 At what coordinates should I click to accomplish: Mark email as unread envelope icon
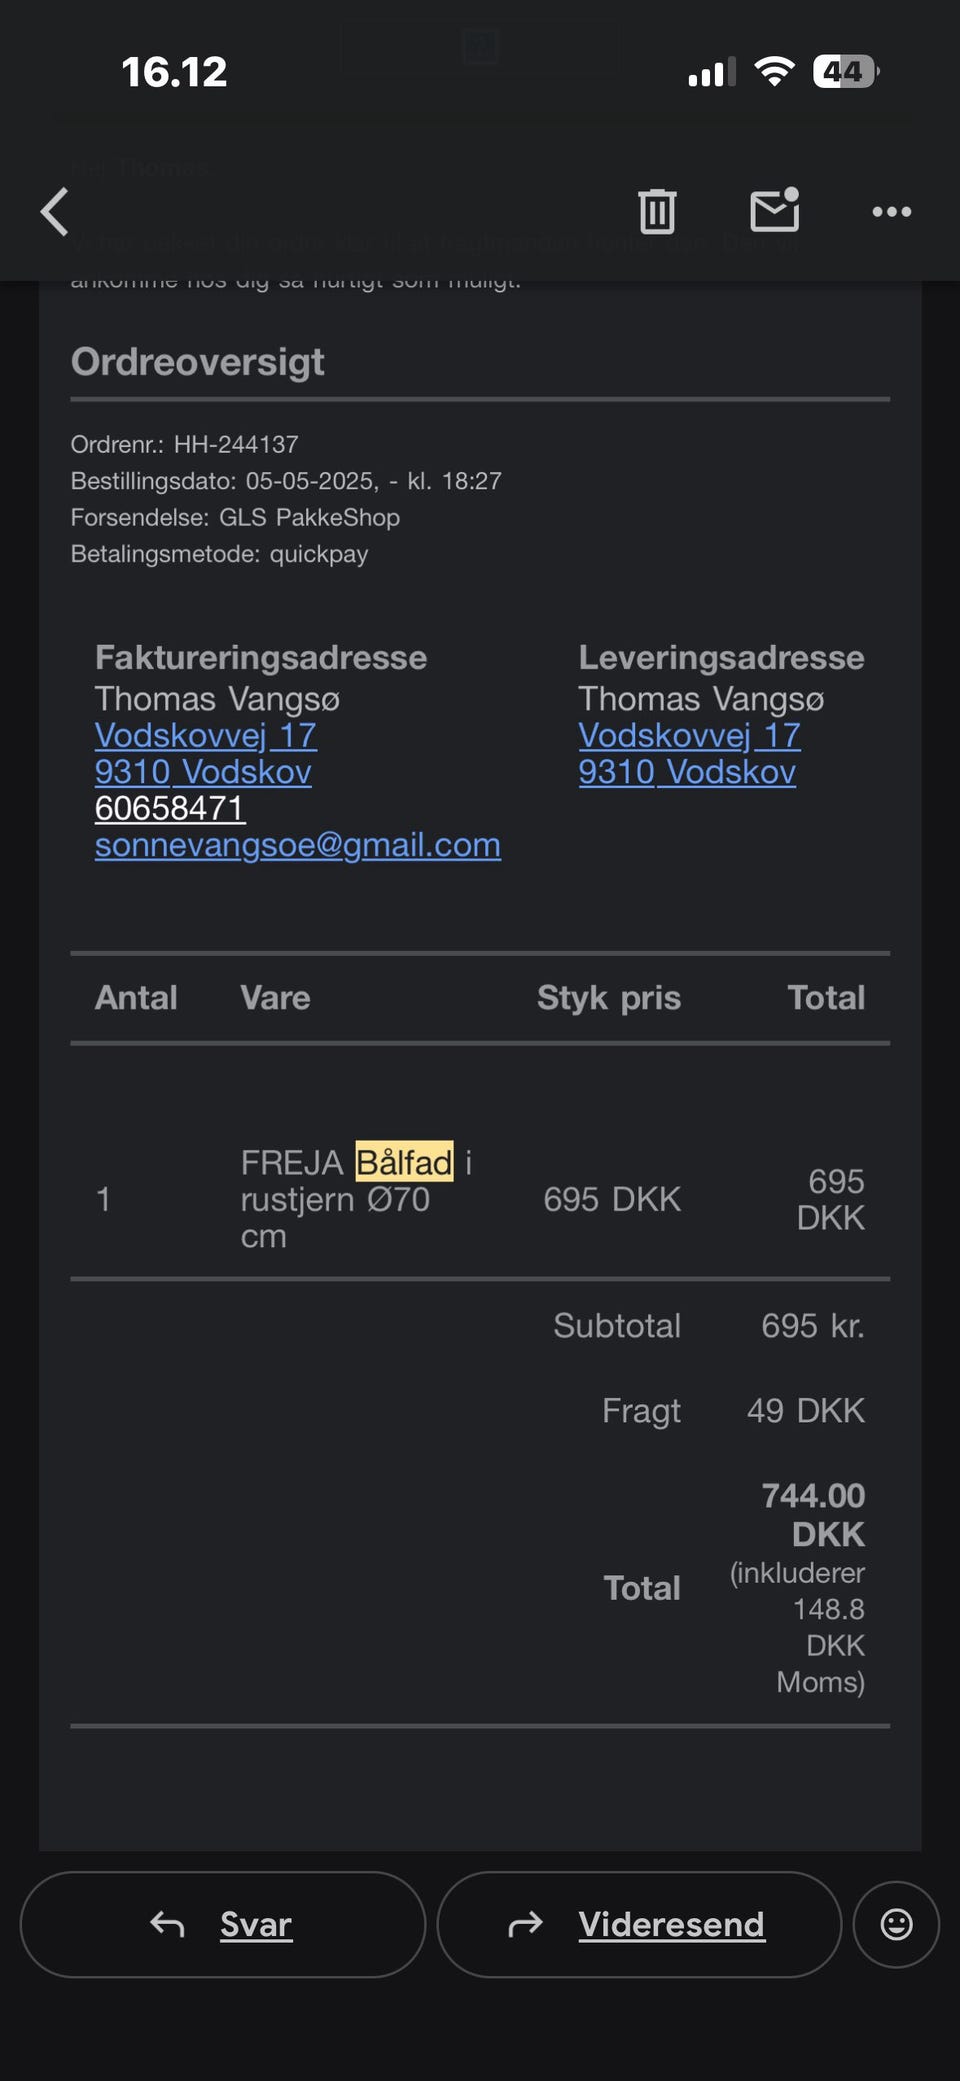point(775,210)
